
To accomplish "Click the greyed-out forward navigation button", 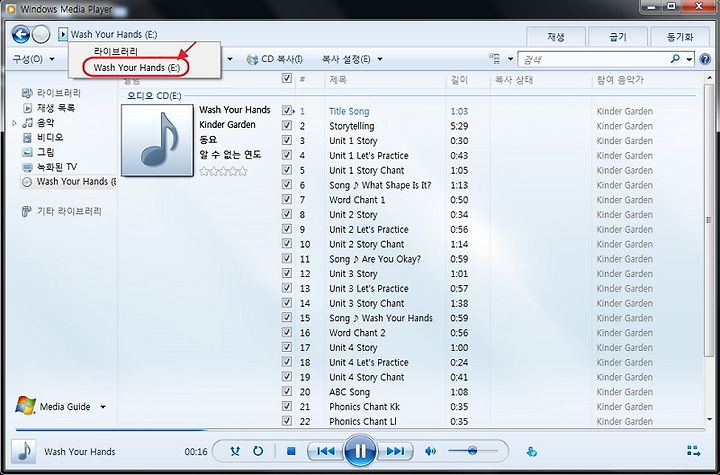I will (x=41, y=34).
